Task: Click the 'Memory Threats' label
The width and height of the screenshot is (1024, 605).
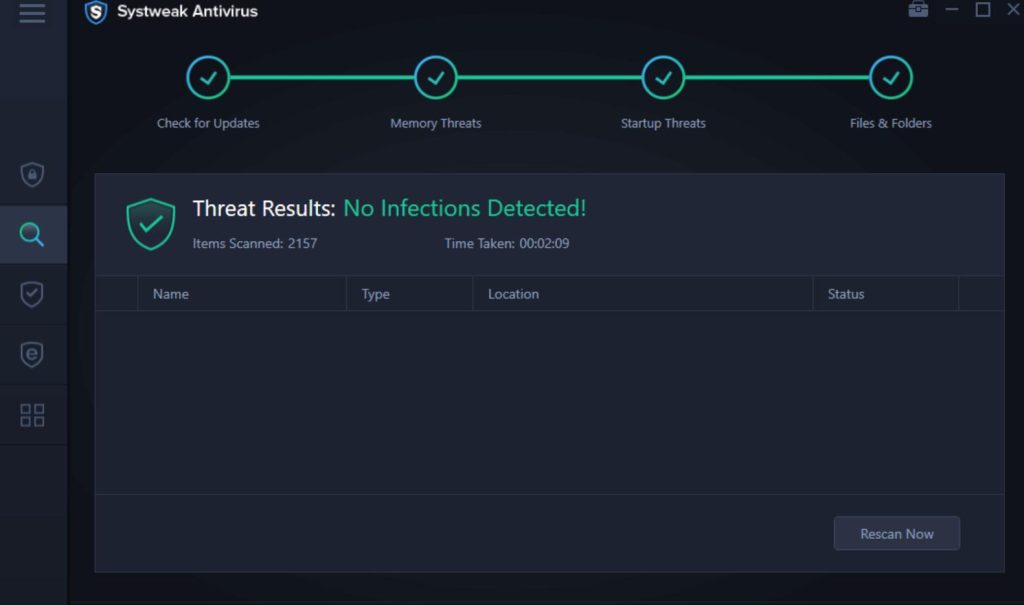Action: point(436,123)
